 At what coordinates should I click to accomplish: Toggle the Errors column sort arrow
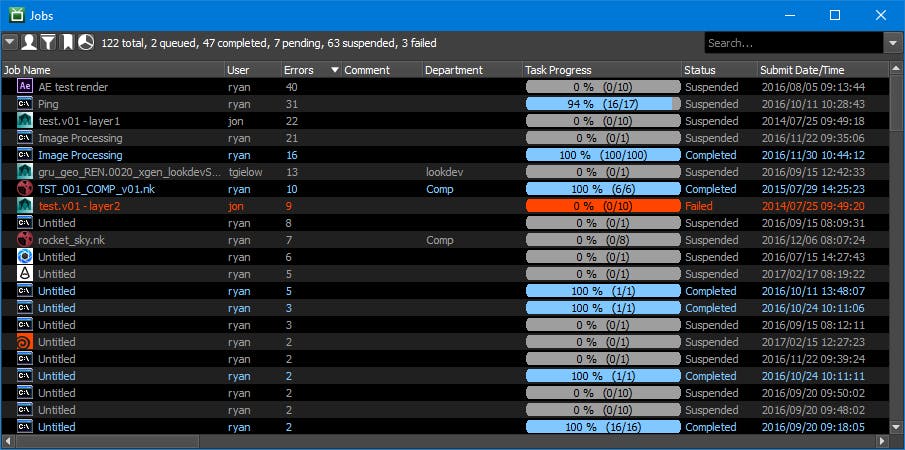335,70
